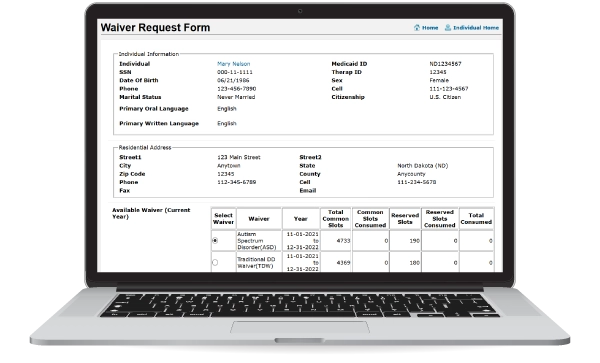Image resolution: width=600 pixels, height=363 pixels.
Task: Click the Common Slots Consumed column header
Action: [x=370, y=218]
